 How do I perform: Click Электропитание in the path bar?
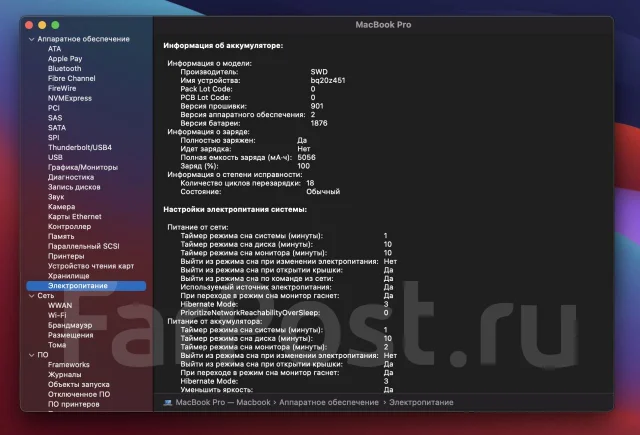[421, 402]
